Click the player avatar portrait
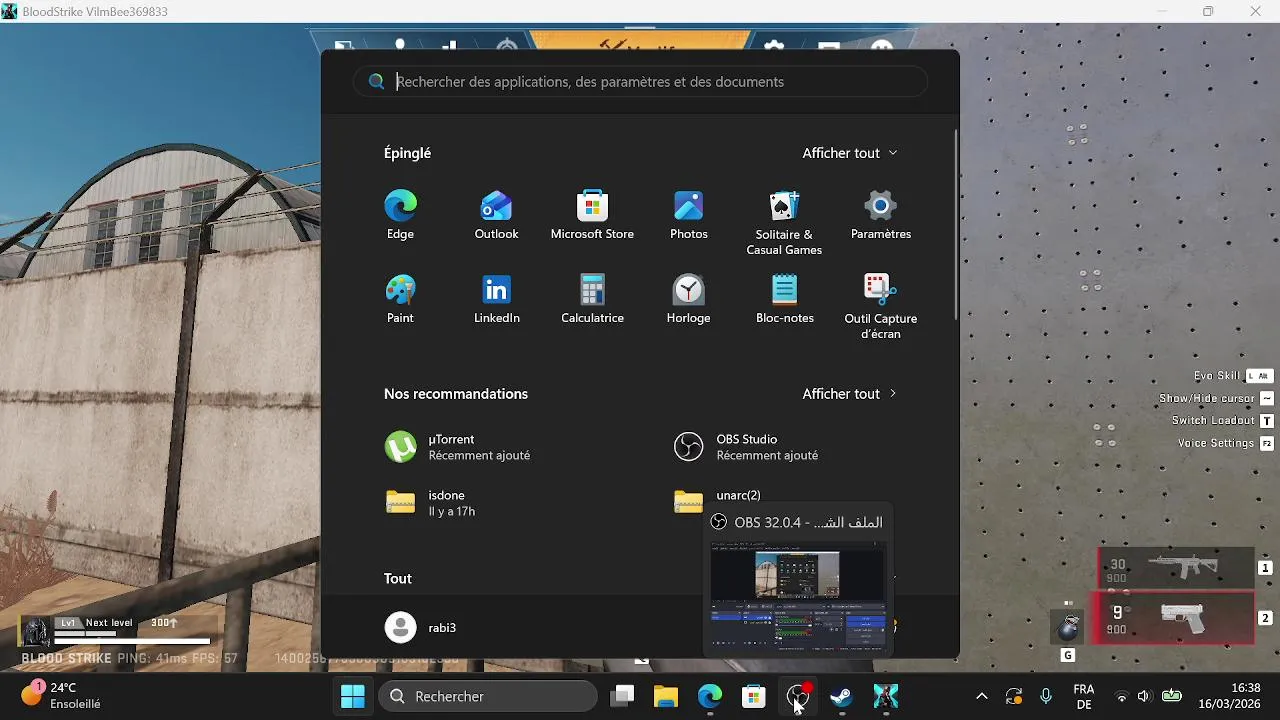This screenshot has width=1280, height=720. coord(36,632)
